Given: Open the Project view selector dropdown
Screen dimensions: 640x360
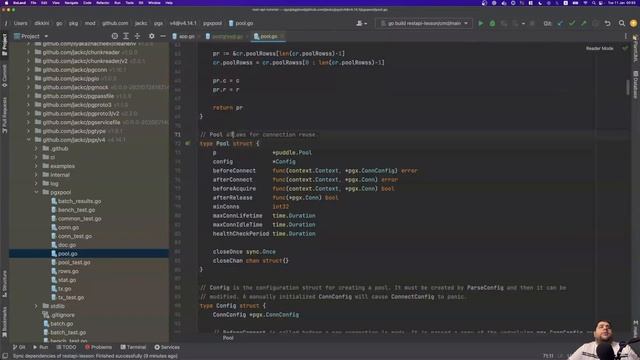Looking at the screenshot, I should (31, 36).
